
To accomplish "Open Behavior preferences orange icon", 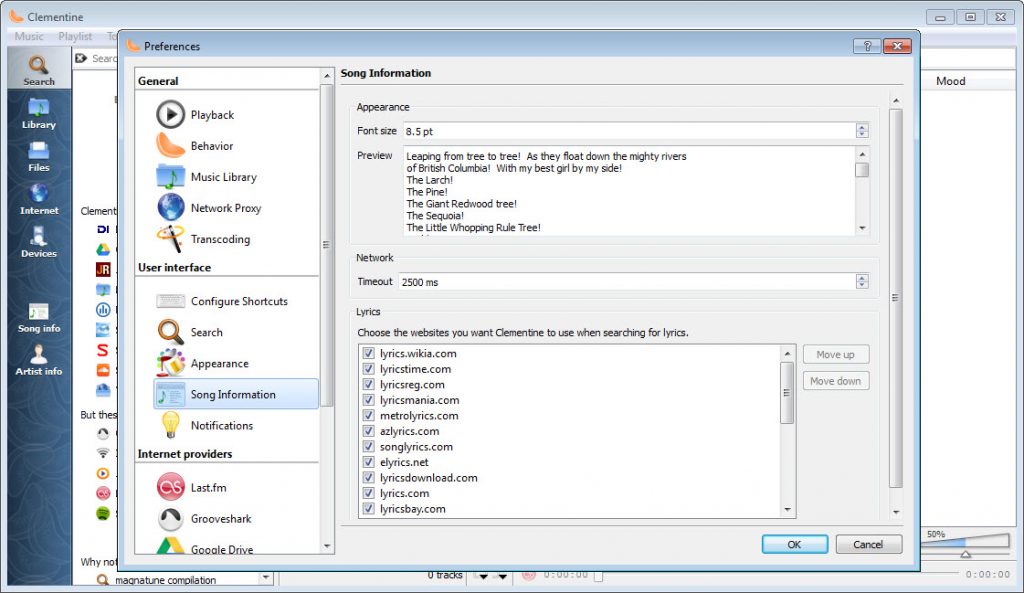I will [x=170, y=146].
